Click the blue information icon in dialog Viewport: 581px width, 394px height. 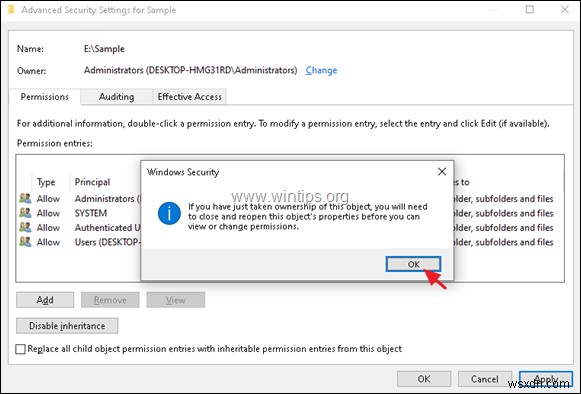pos(169,213)
